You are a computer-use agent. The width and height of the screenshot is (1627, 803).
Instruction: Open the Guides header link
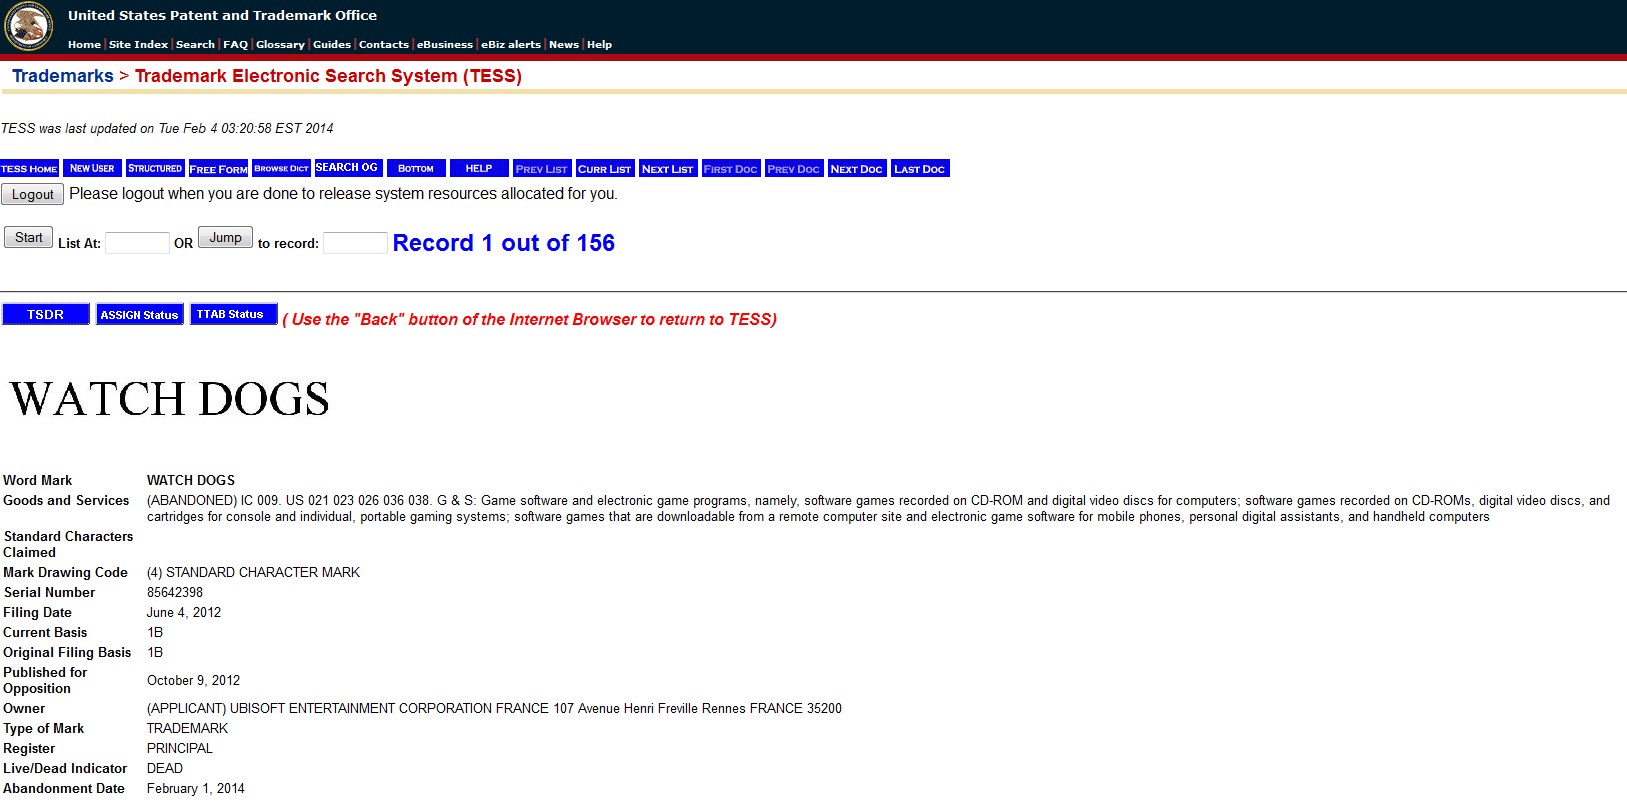pos(332,44)
